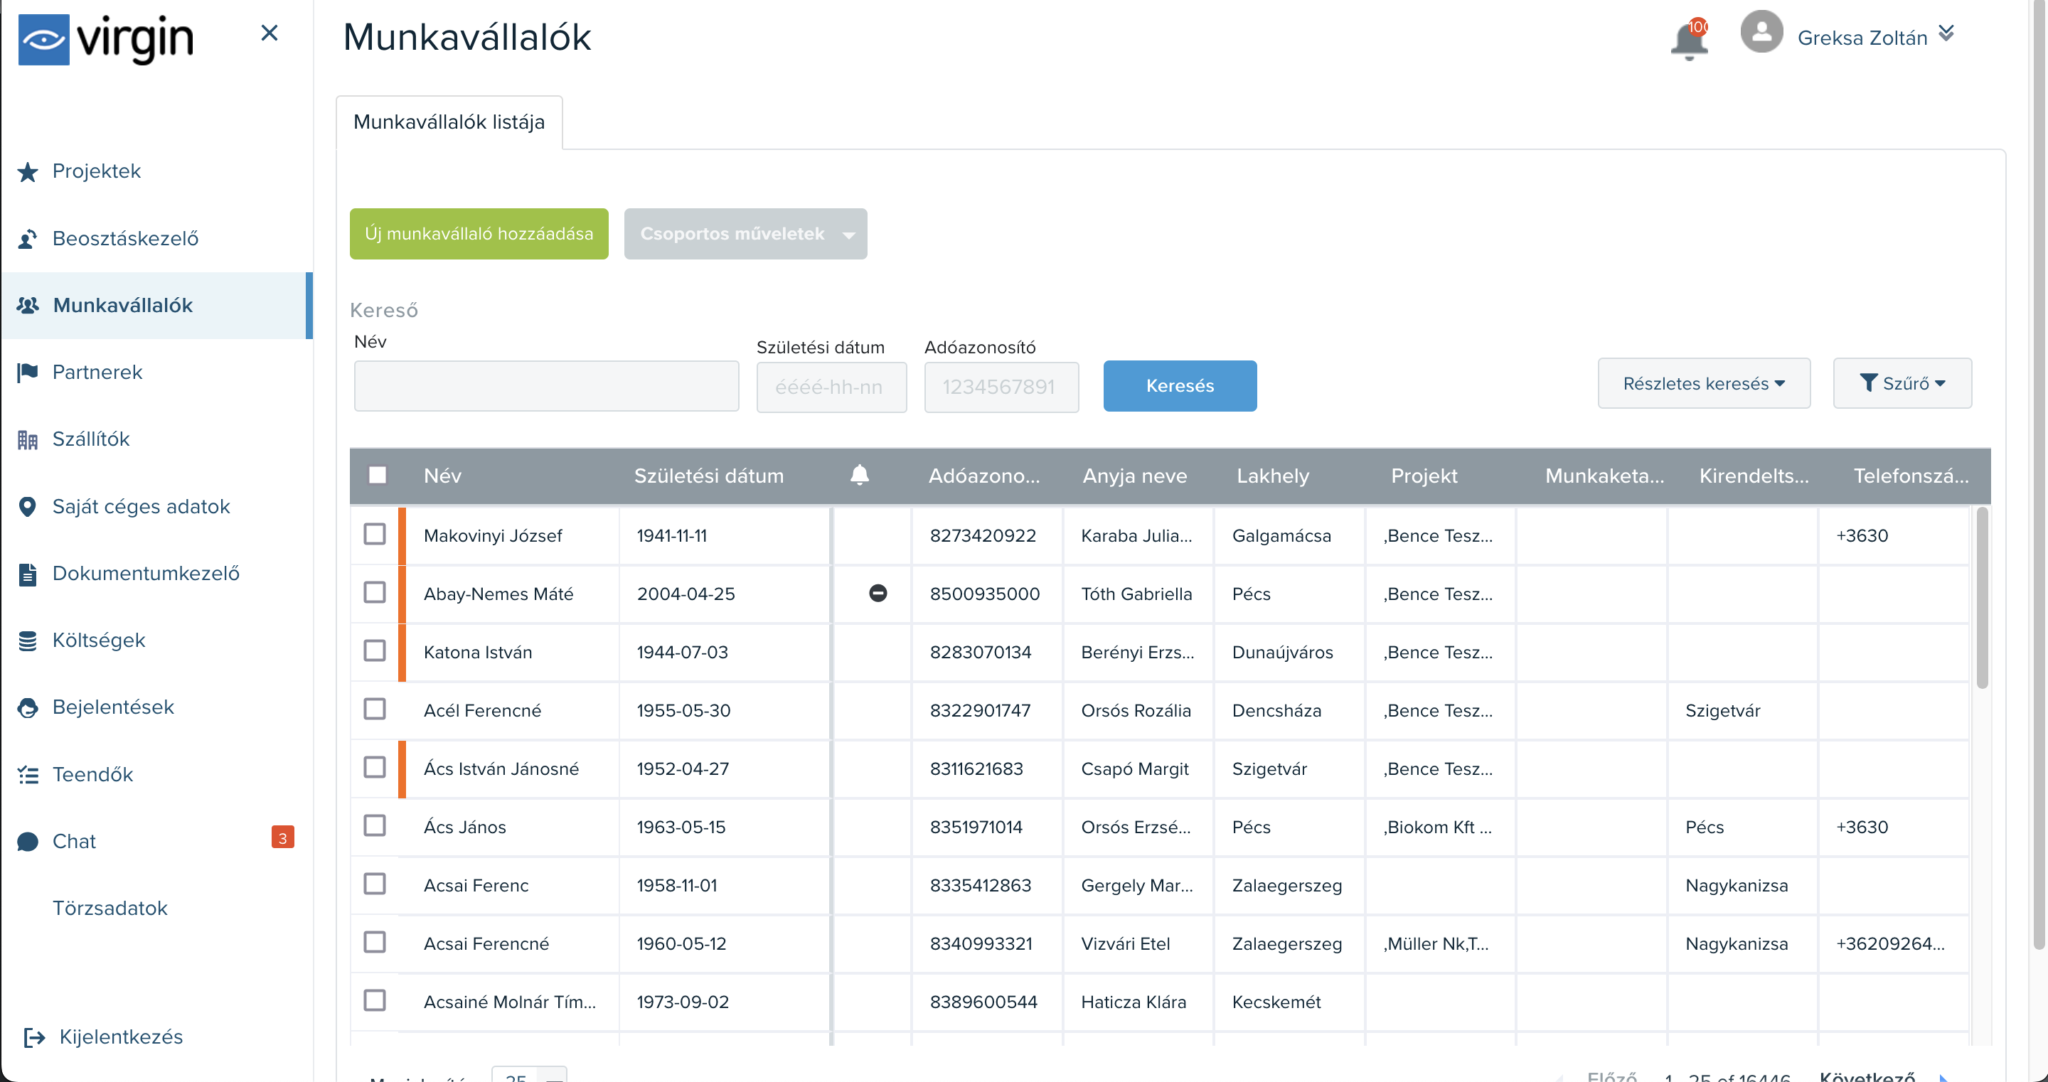This screenshot has height=1082, width=2048.
Task: Click the table vertical scrollbar thumb
Action: point(1982,598)
